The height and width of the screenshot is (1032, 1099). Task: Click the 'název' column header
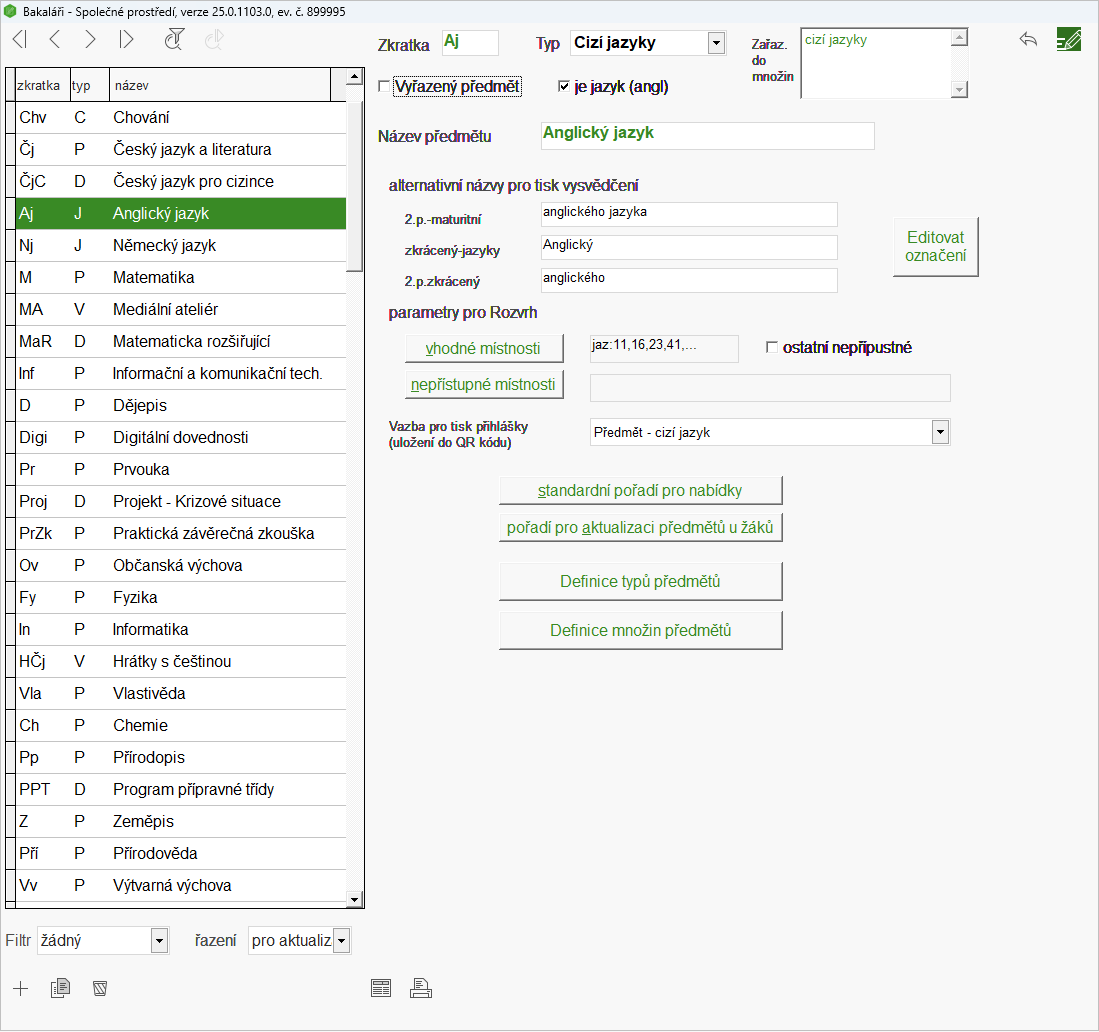point(218,86)
